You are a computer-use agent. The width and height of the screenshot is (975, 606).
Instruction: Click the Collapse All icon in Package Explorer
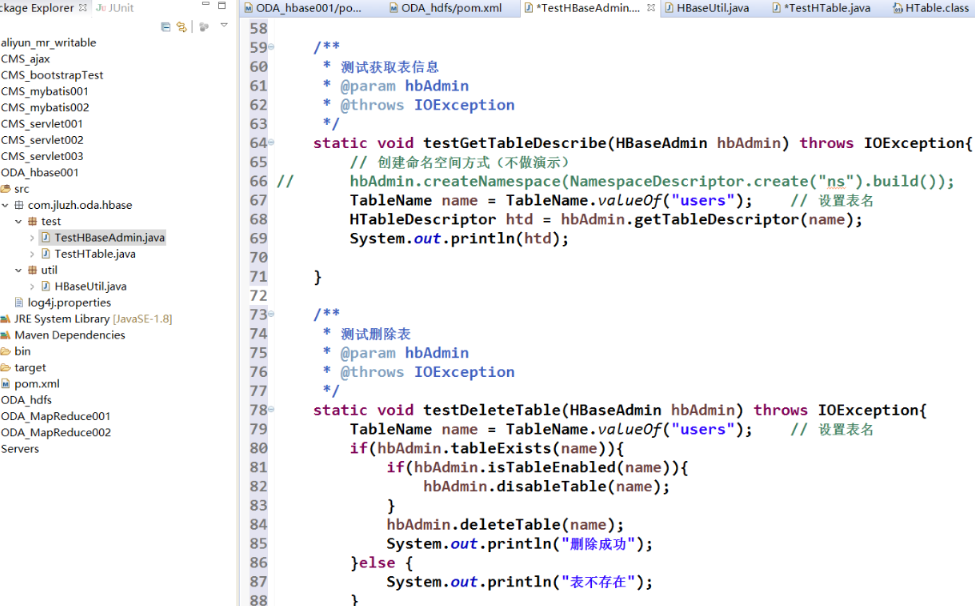pos(165,27)
